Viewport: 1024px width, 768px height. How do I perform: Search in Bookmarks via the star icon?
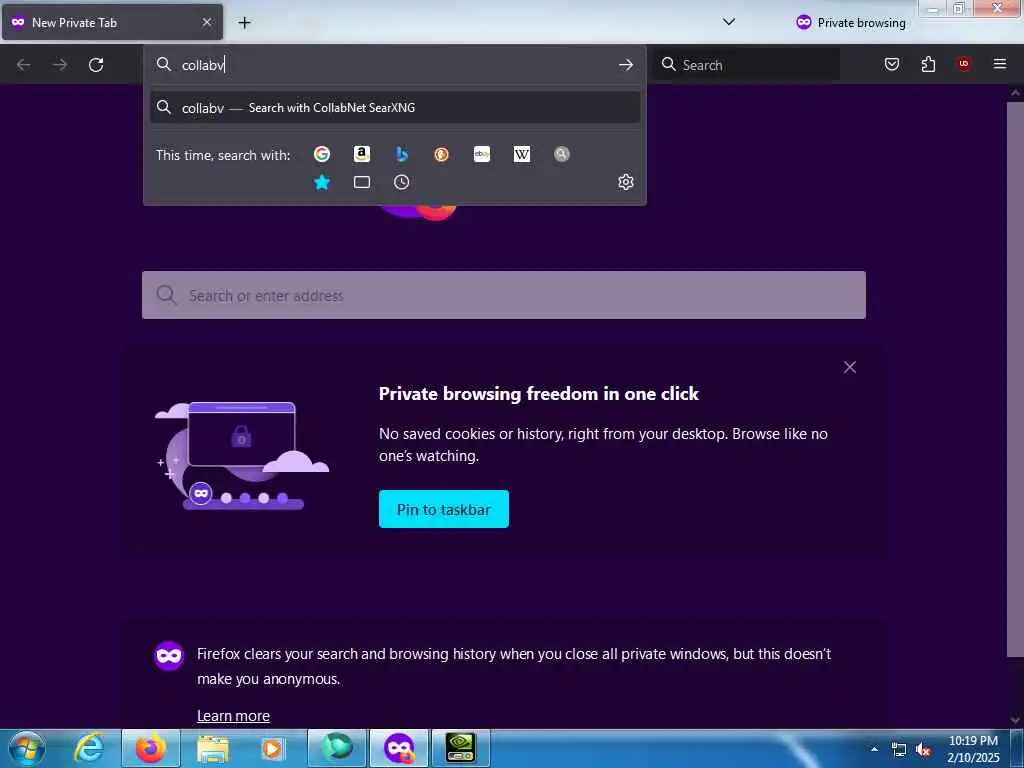pos(321,182)
